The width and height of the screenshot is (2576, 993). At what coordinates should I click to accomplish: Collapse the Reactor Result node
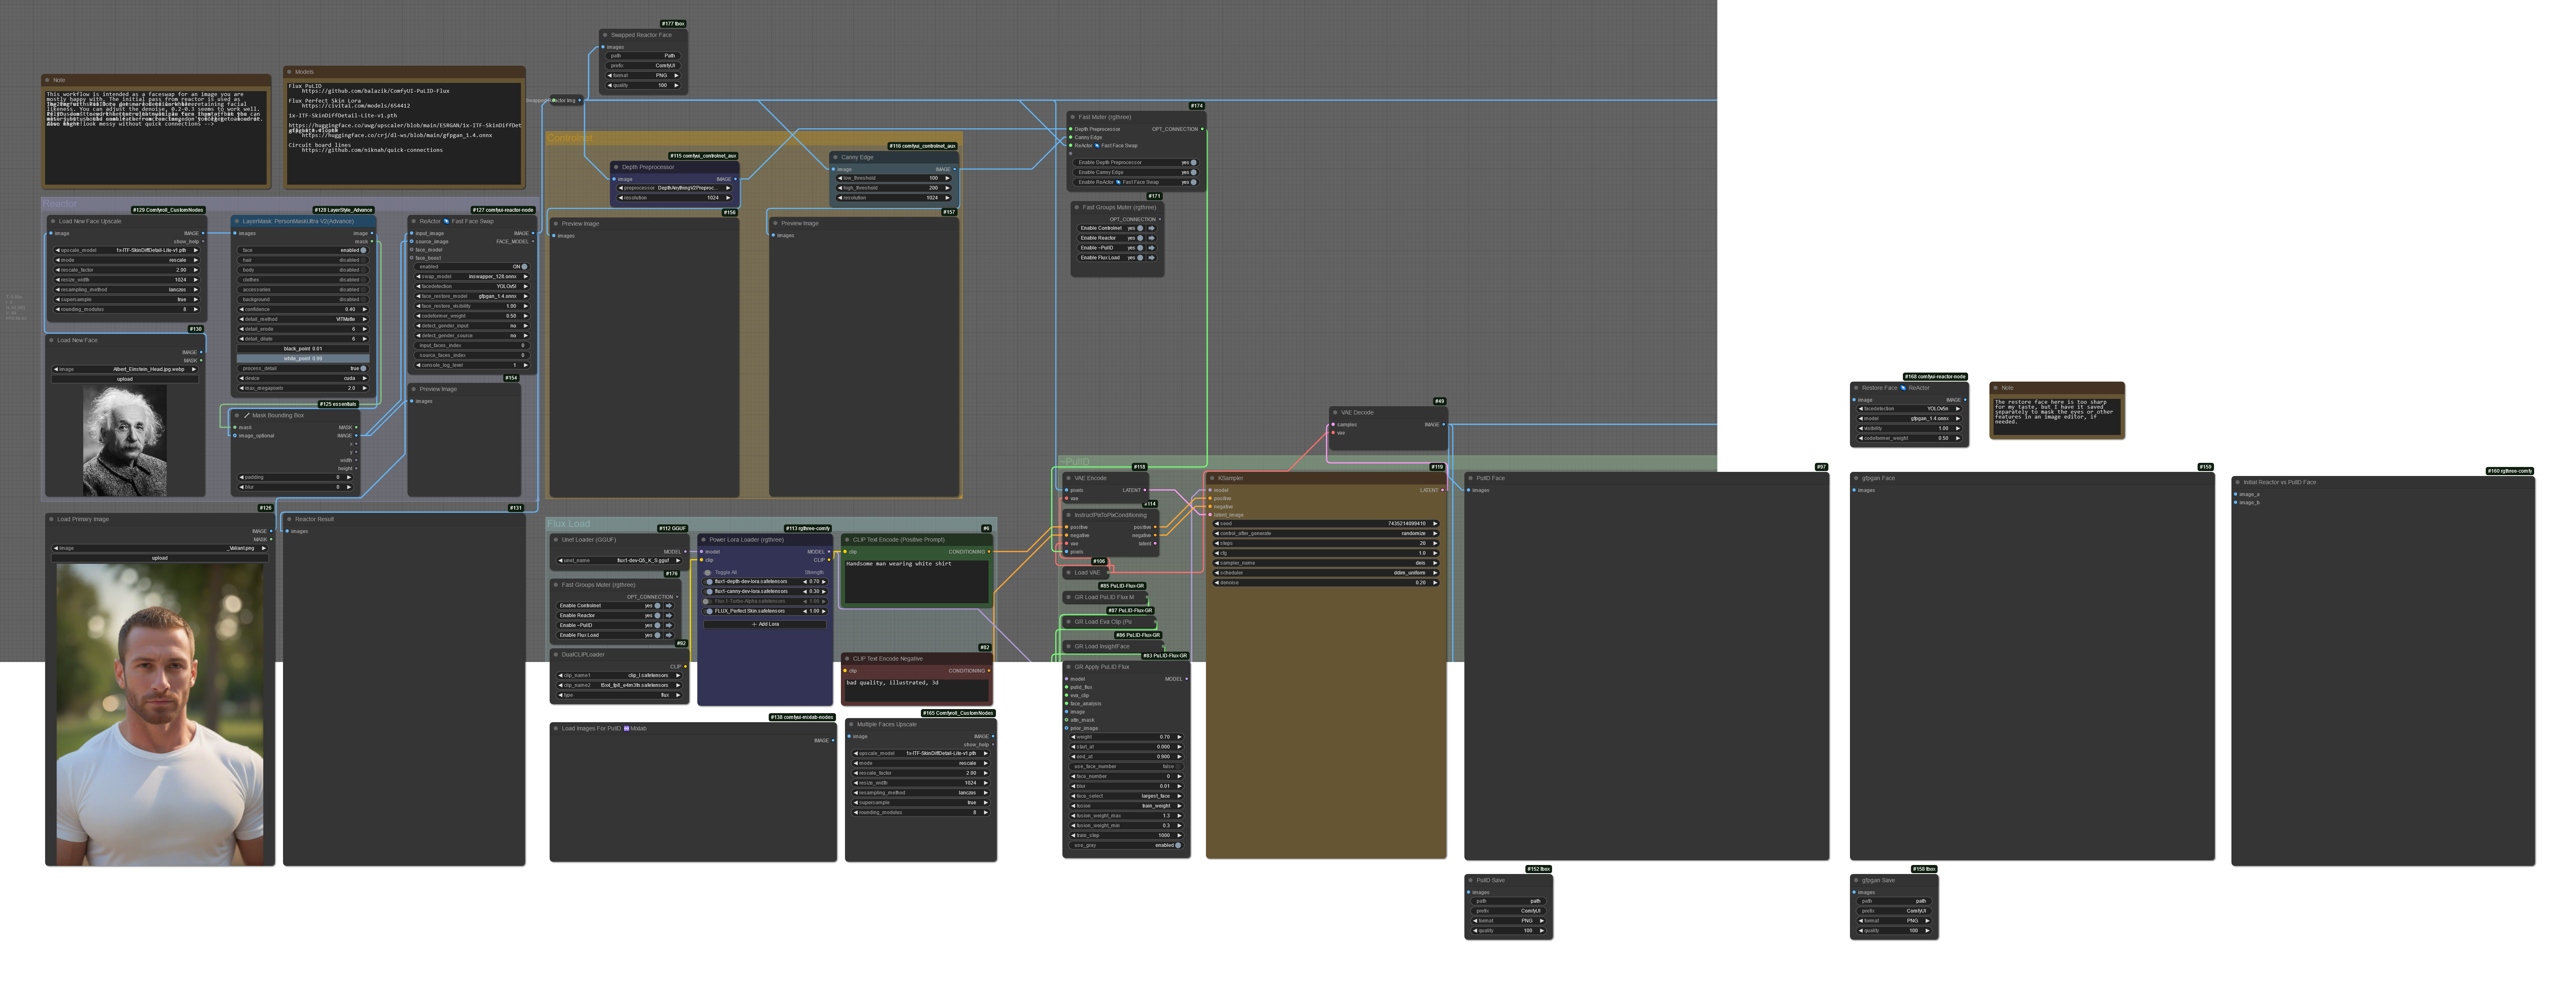(x=289, y=519)
